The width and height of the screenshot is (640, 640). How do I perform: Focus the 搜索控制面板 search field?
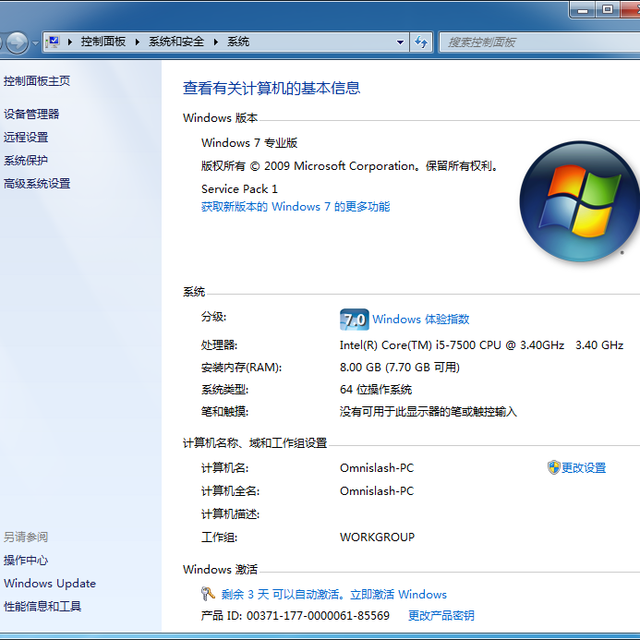tap(540, 42)
